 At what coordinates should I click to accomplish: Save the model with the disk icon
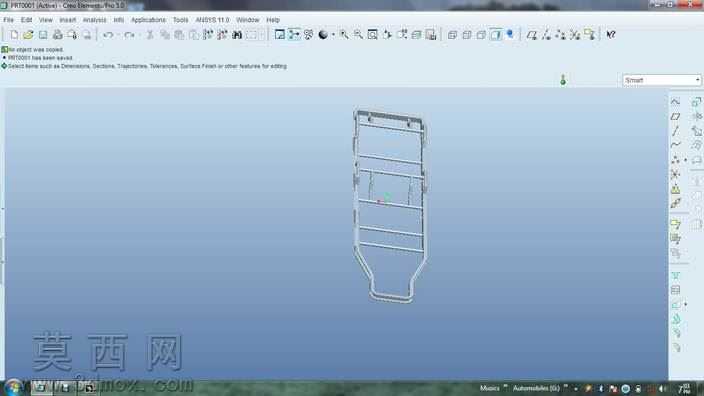(x=43, y=35)
